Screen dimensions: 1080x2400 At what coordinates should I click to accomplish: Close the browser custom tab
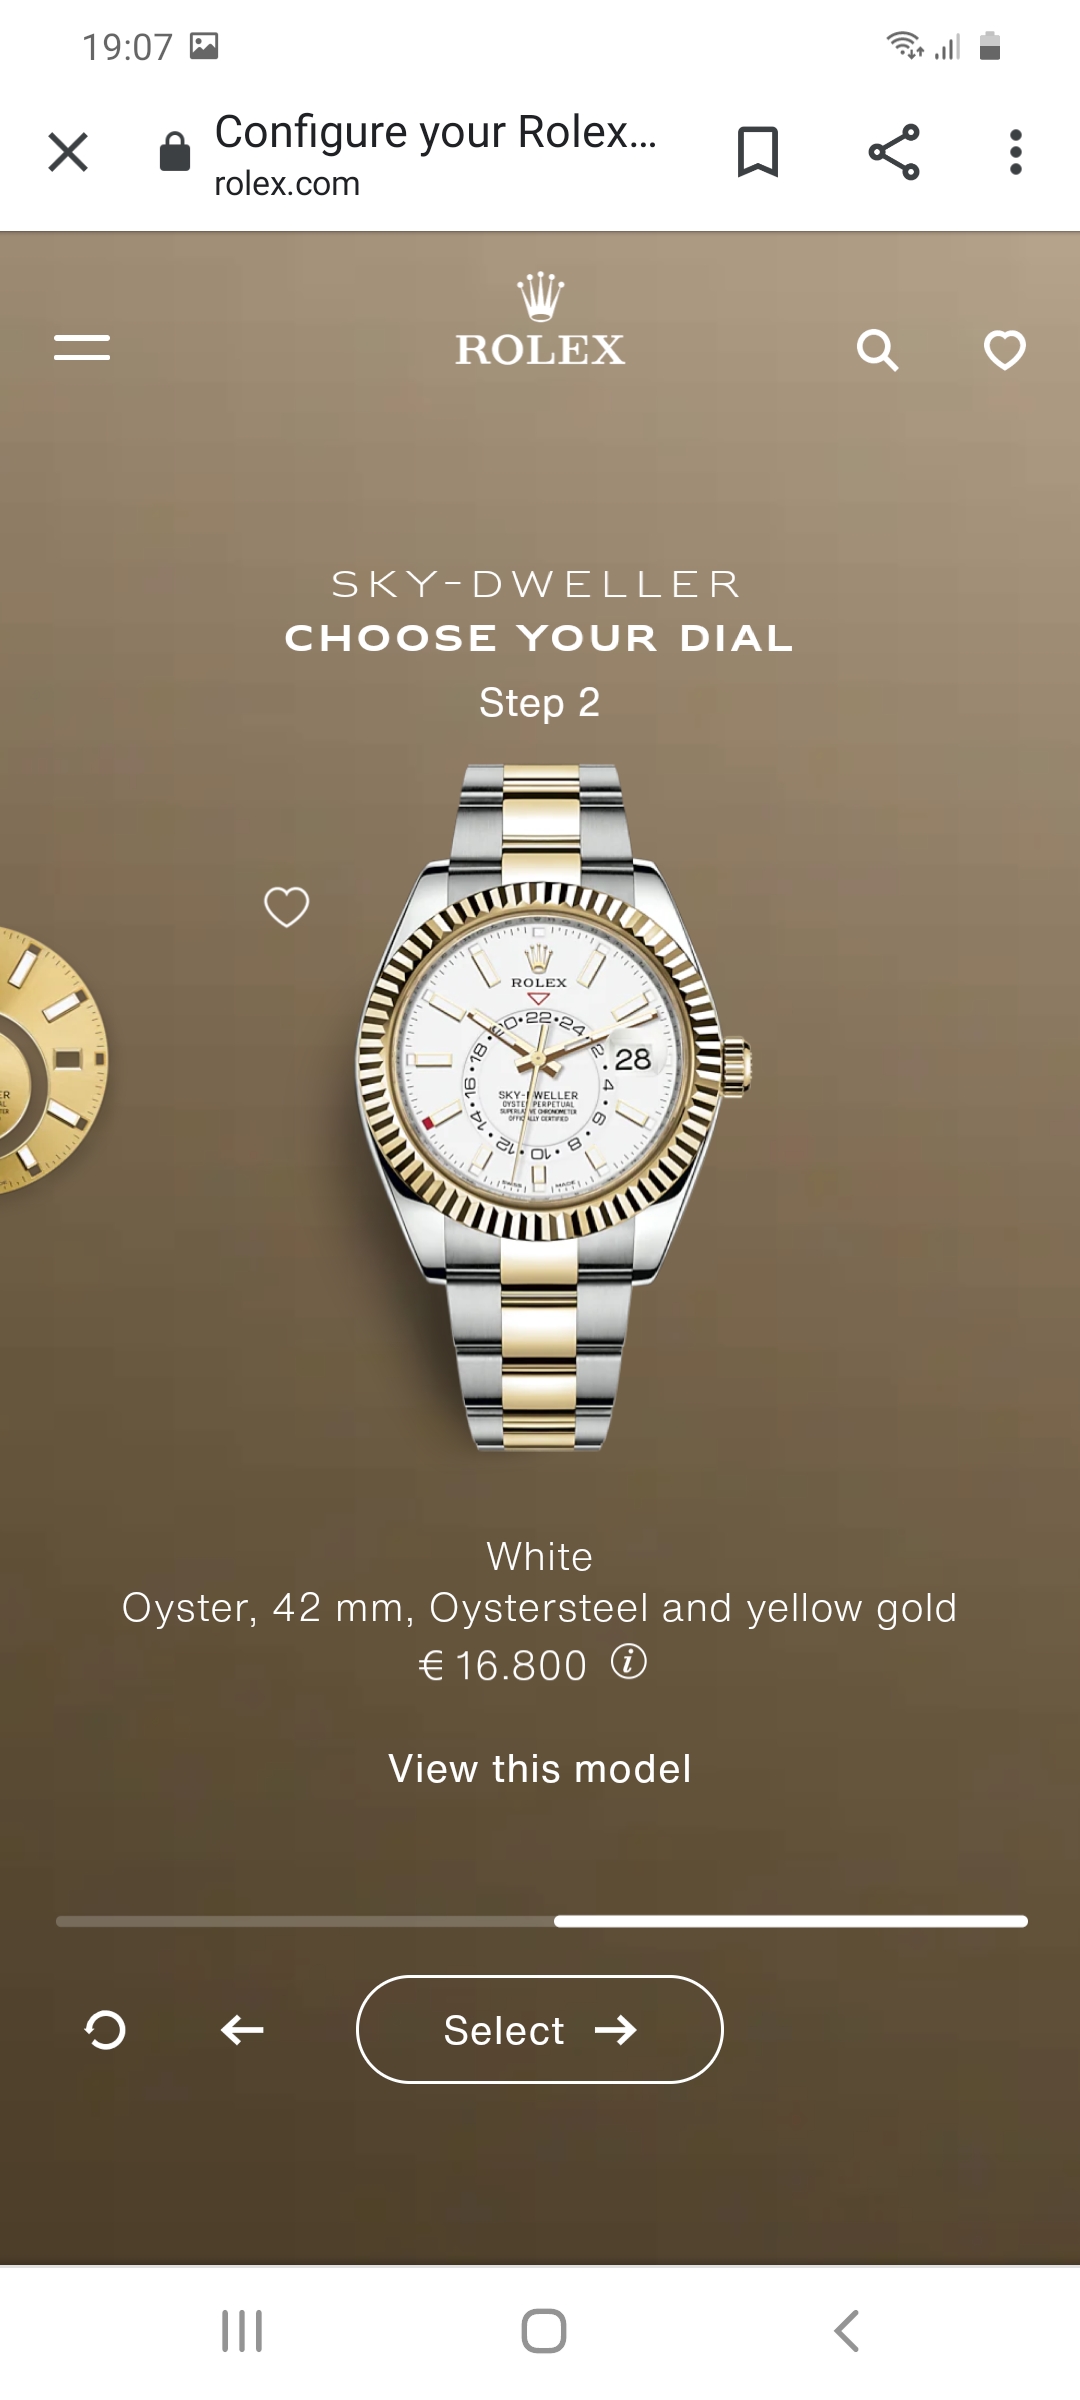click(68, 153)
